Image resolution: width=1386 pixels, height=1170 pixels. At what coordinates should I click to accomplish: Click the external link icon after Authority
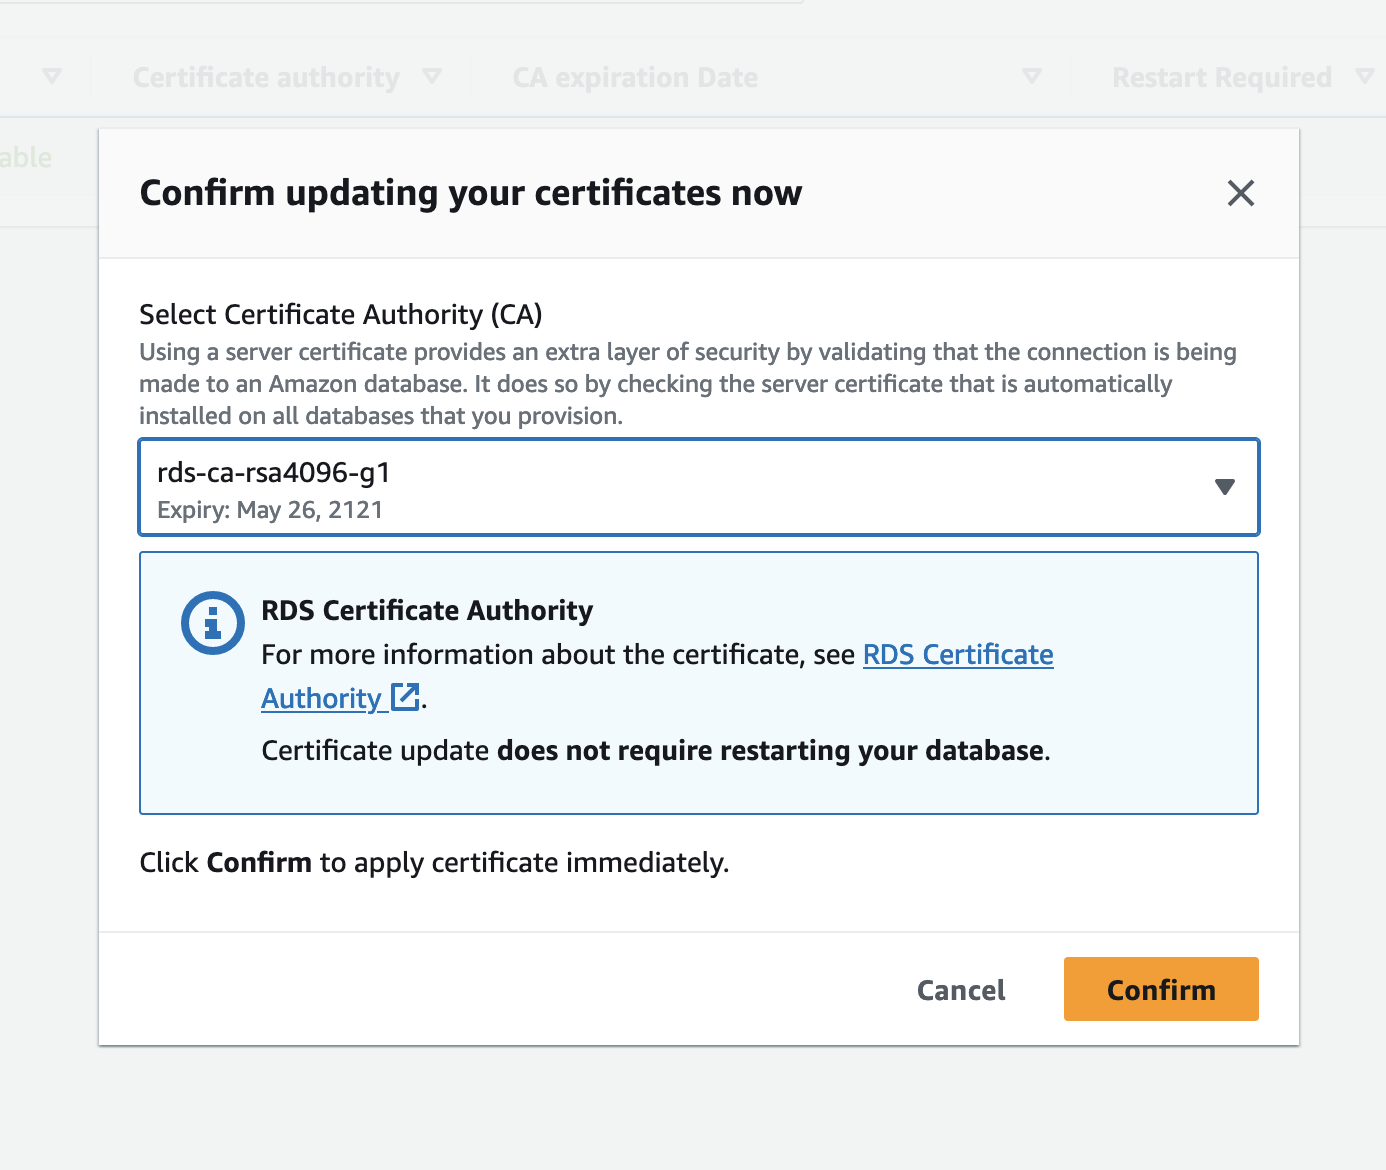405,697
